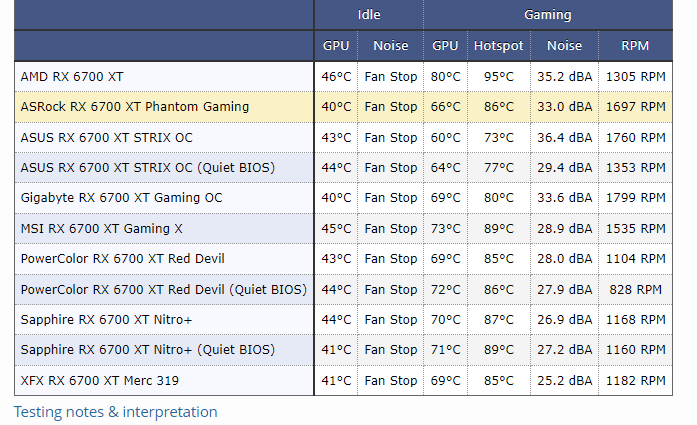Screen dimensions: 697x425
Task: Select MSI RX 6700 XT Gaming X
Action: (102, 228)
